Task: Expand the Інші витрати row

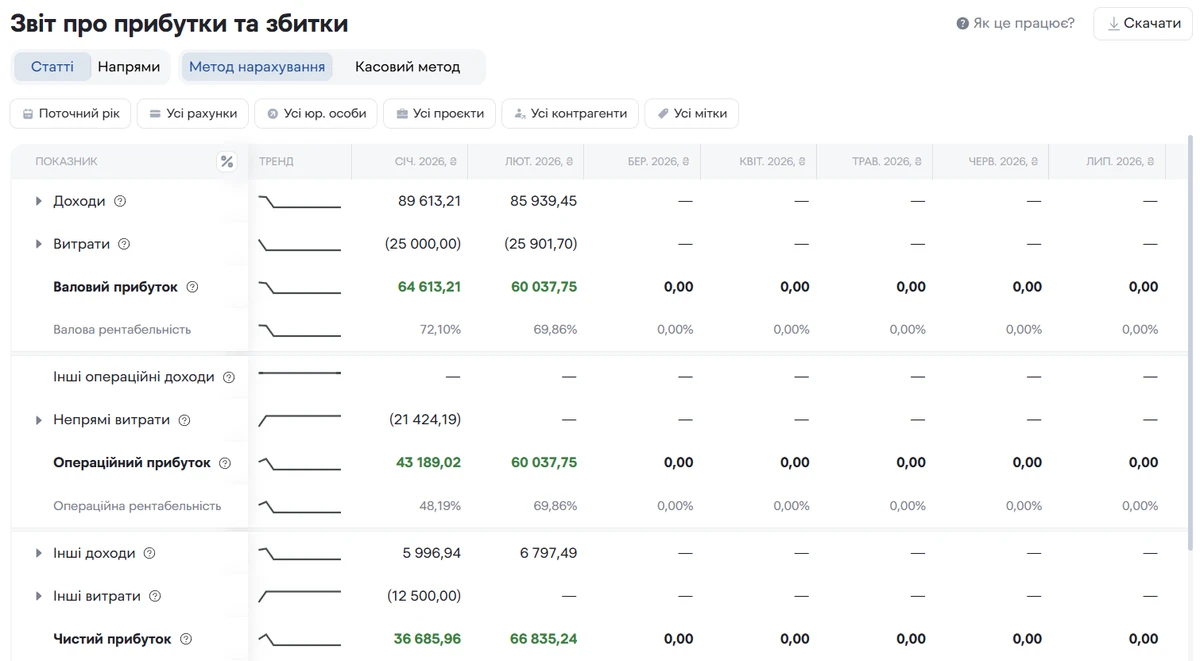Action: click(39, 596)
